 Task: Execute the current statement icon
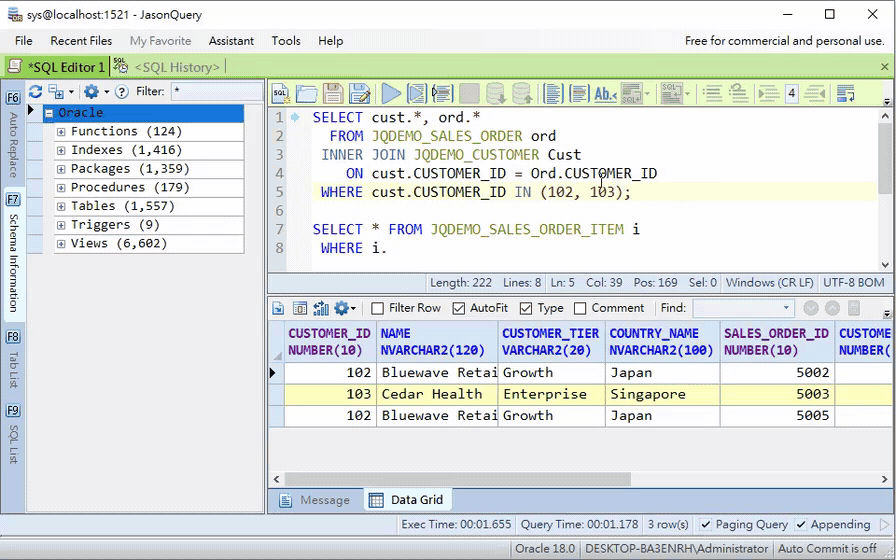pyautogui.click(x=417, y=93)
